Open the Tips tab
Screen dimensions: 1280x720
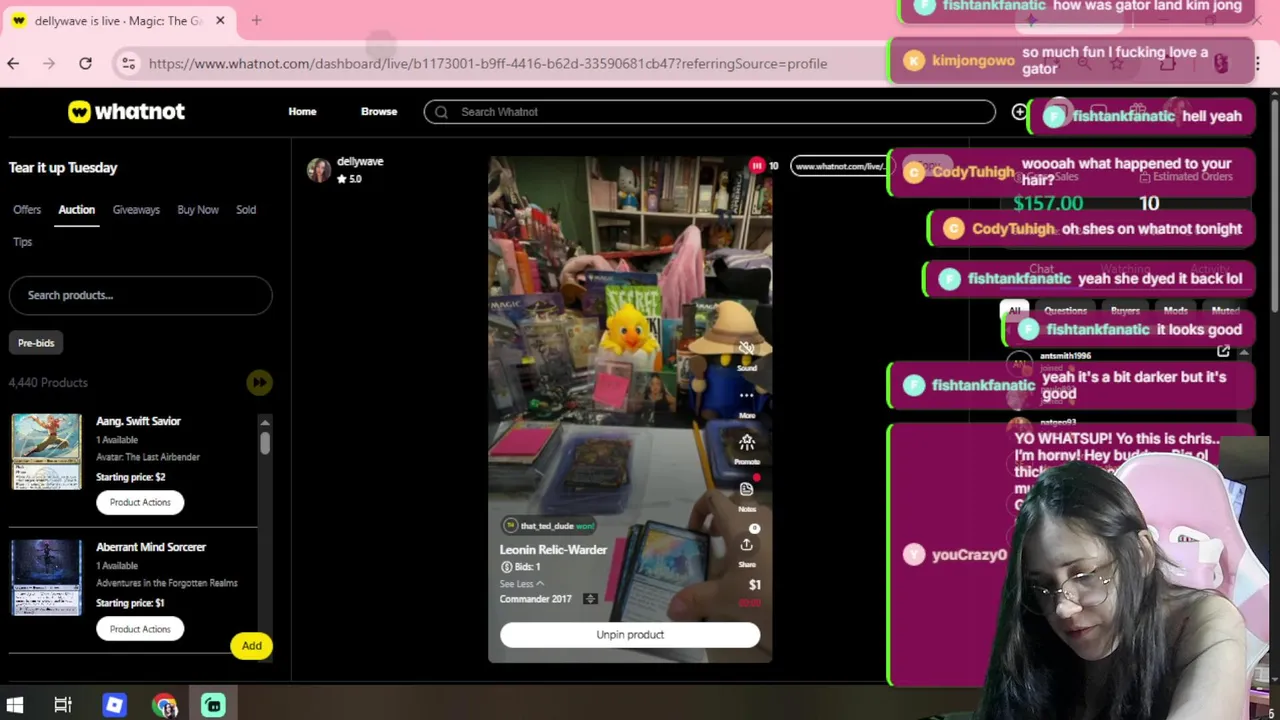(22, 242)
